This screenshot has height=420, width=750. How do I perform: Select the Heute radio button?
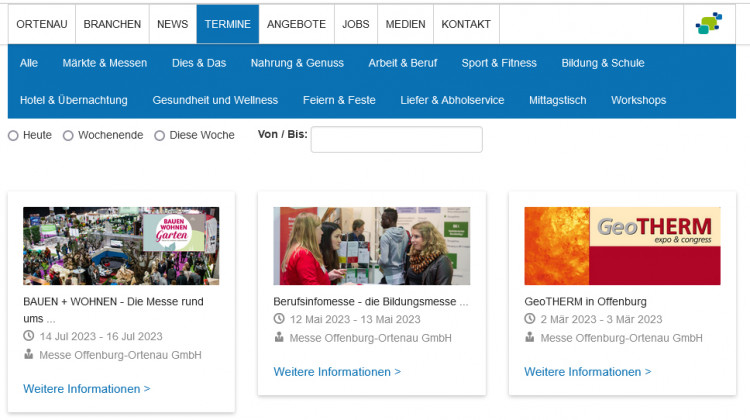(x=14, y=136)
